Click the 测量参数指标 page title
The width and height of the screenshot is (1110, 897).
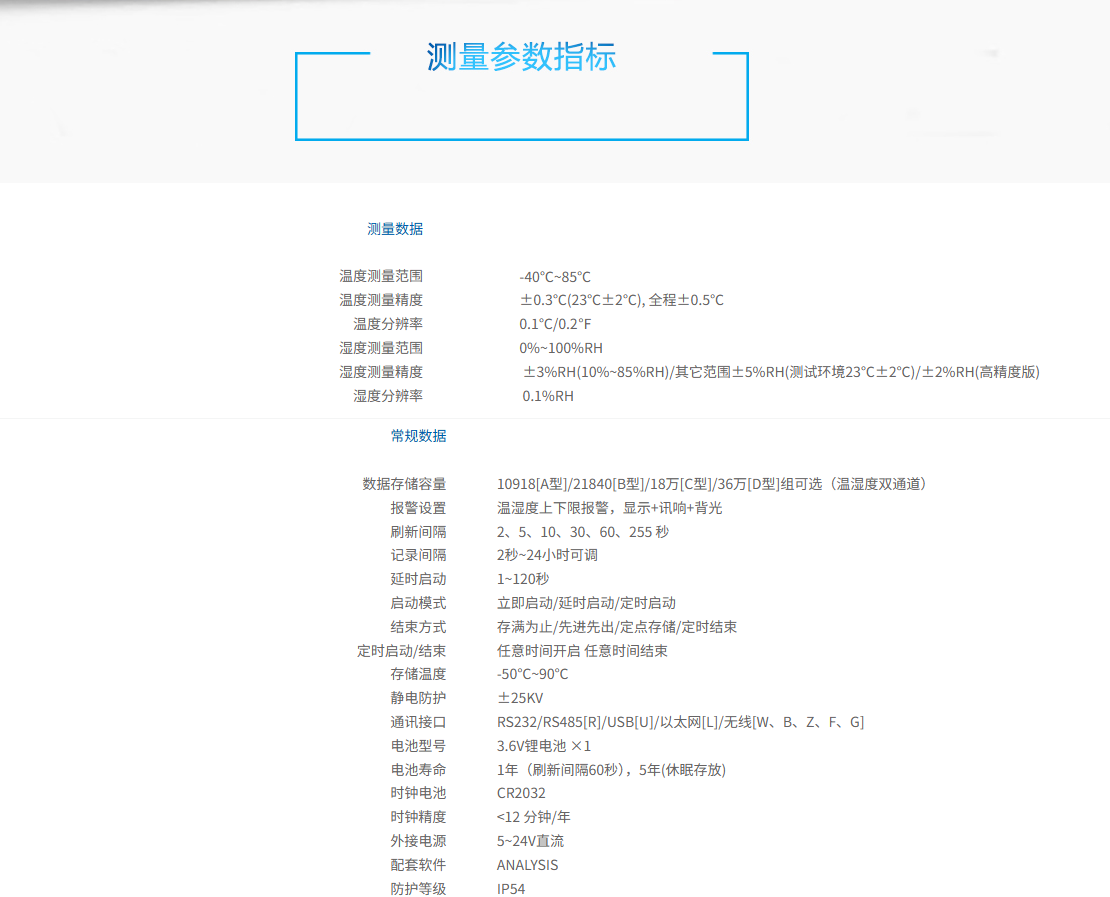[x=521, y=57]
